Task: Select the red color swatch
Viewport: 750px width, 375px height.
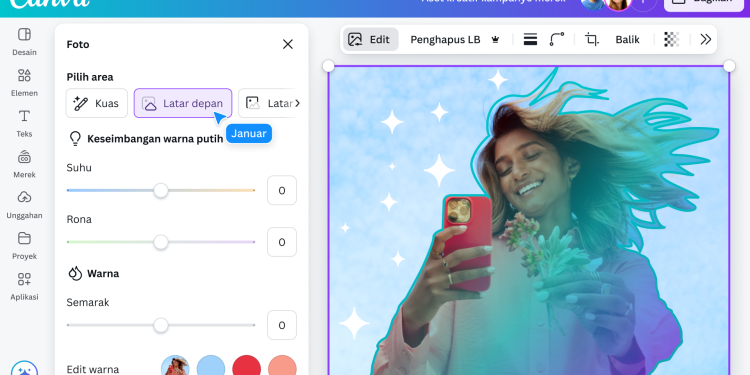Action: [x=246, y=367]
